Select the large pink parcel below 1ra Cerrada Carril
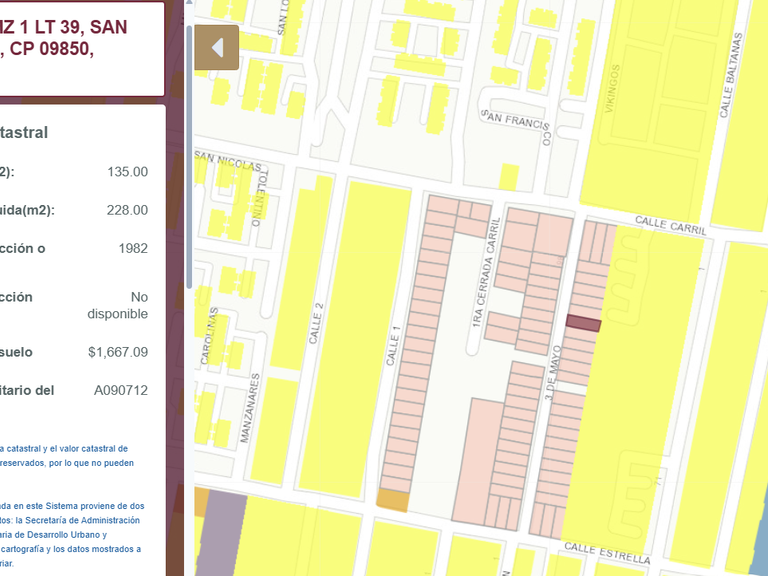768x576 pixels. (x=477, y=460)
